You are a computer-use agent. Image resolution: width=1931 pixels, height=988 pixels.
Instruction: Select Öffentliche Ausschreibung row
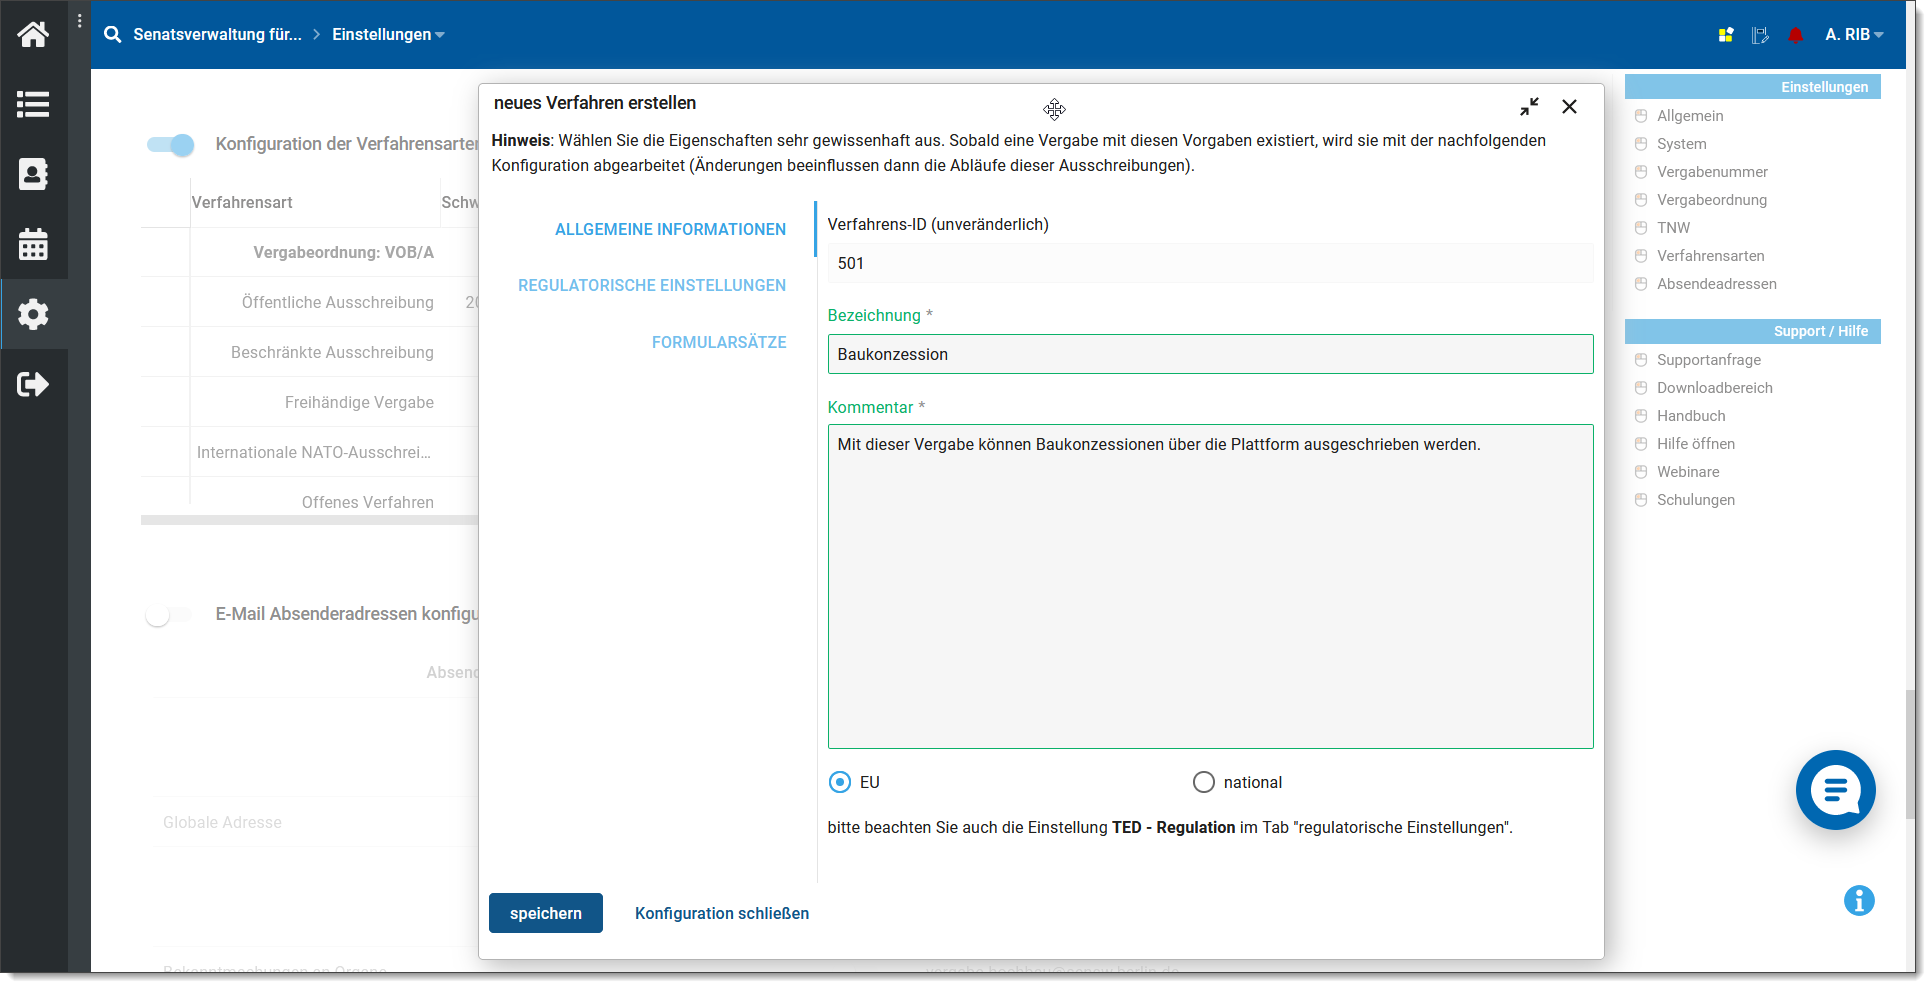click(310, 302)
